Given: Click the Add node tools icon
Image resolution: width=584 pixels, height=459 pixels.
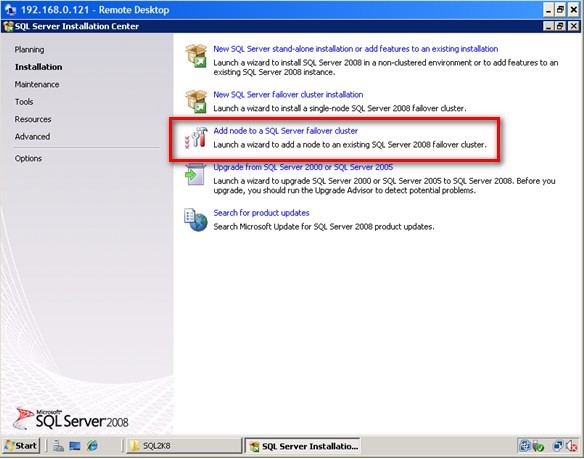Looking at the screenshot, I should click(196, 137).
